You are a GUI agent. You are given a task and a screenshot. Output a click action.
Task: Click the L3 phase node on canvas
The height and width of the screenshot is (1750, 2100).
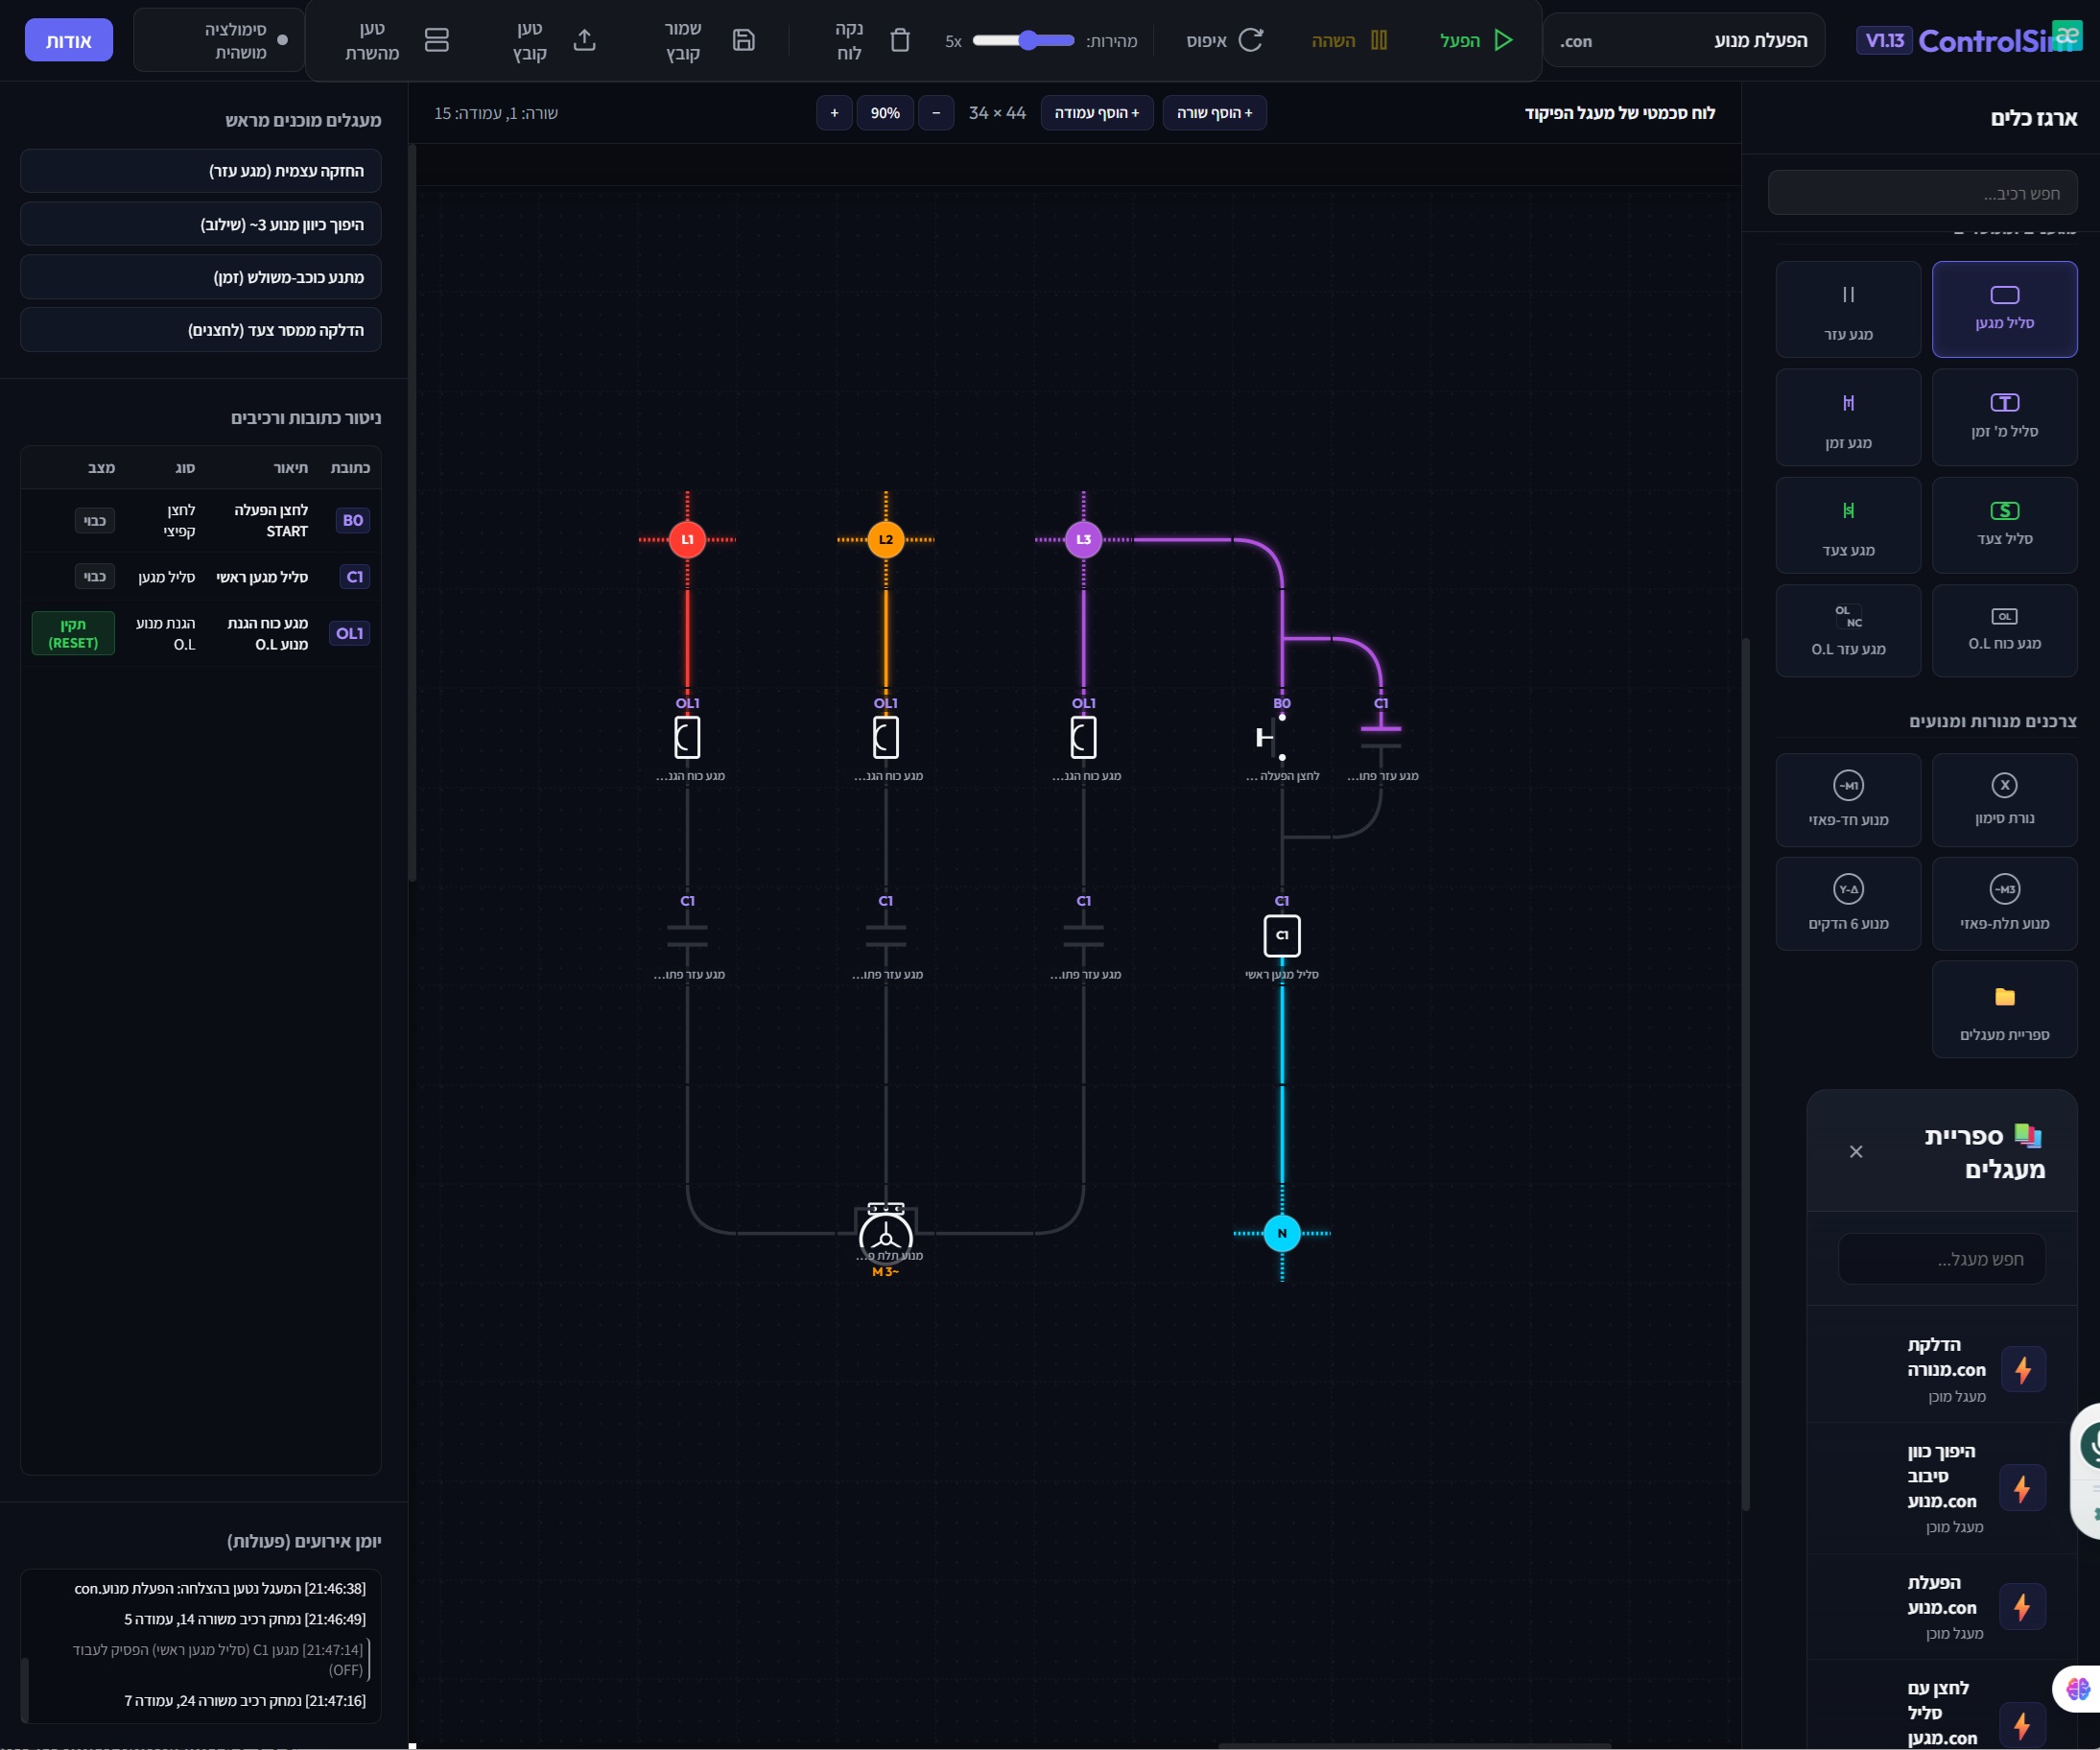[1083, 539]
